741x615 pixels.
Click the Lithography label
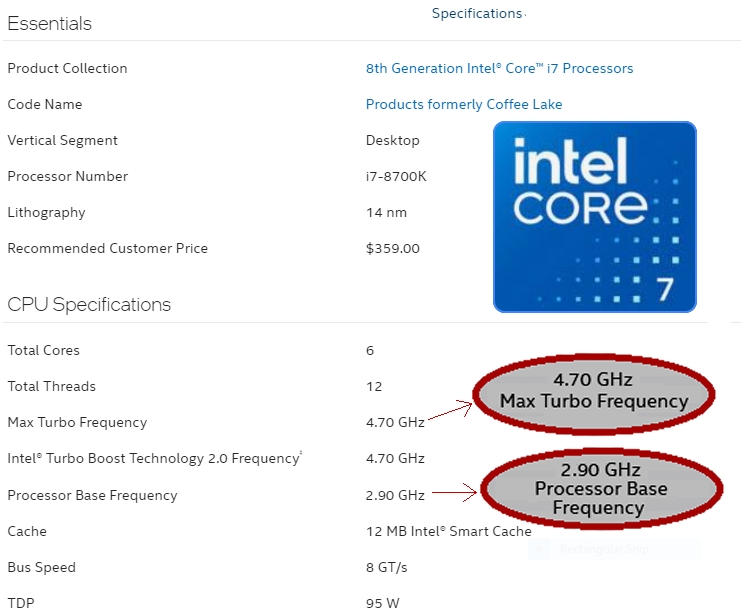point(46,213)
